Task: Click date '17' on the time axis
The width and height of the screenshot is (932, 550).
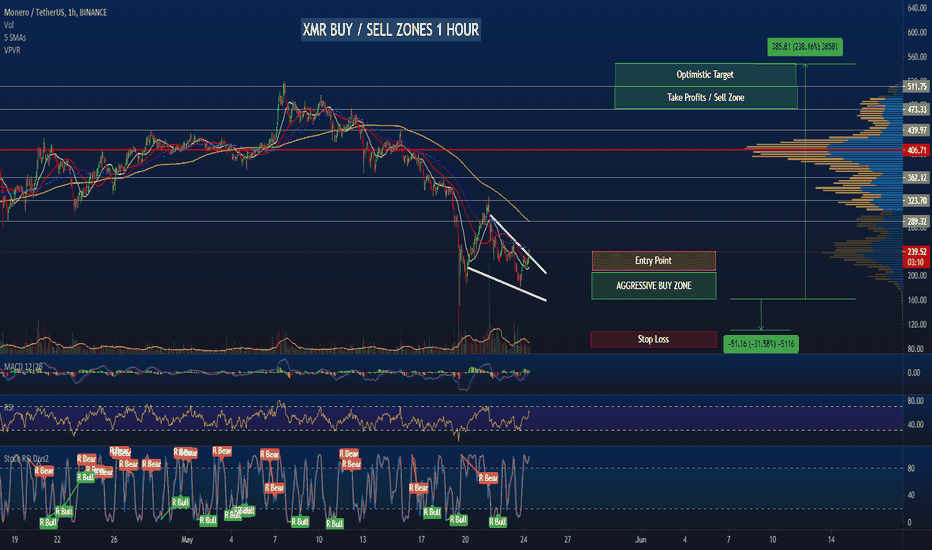Action: click(421, 540)
